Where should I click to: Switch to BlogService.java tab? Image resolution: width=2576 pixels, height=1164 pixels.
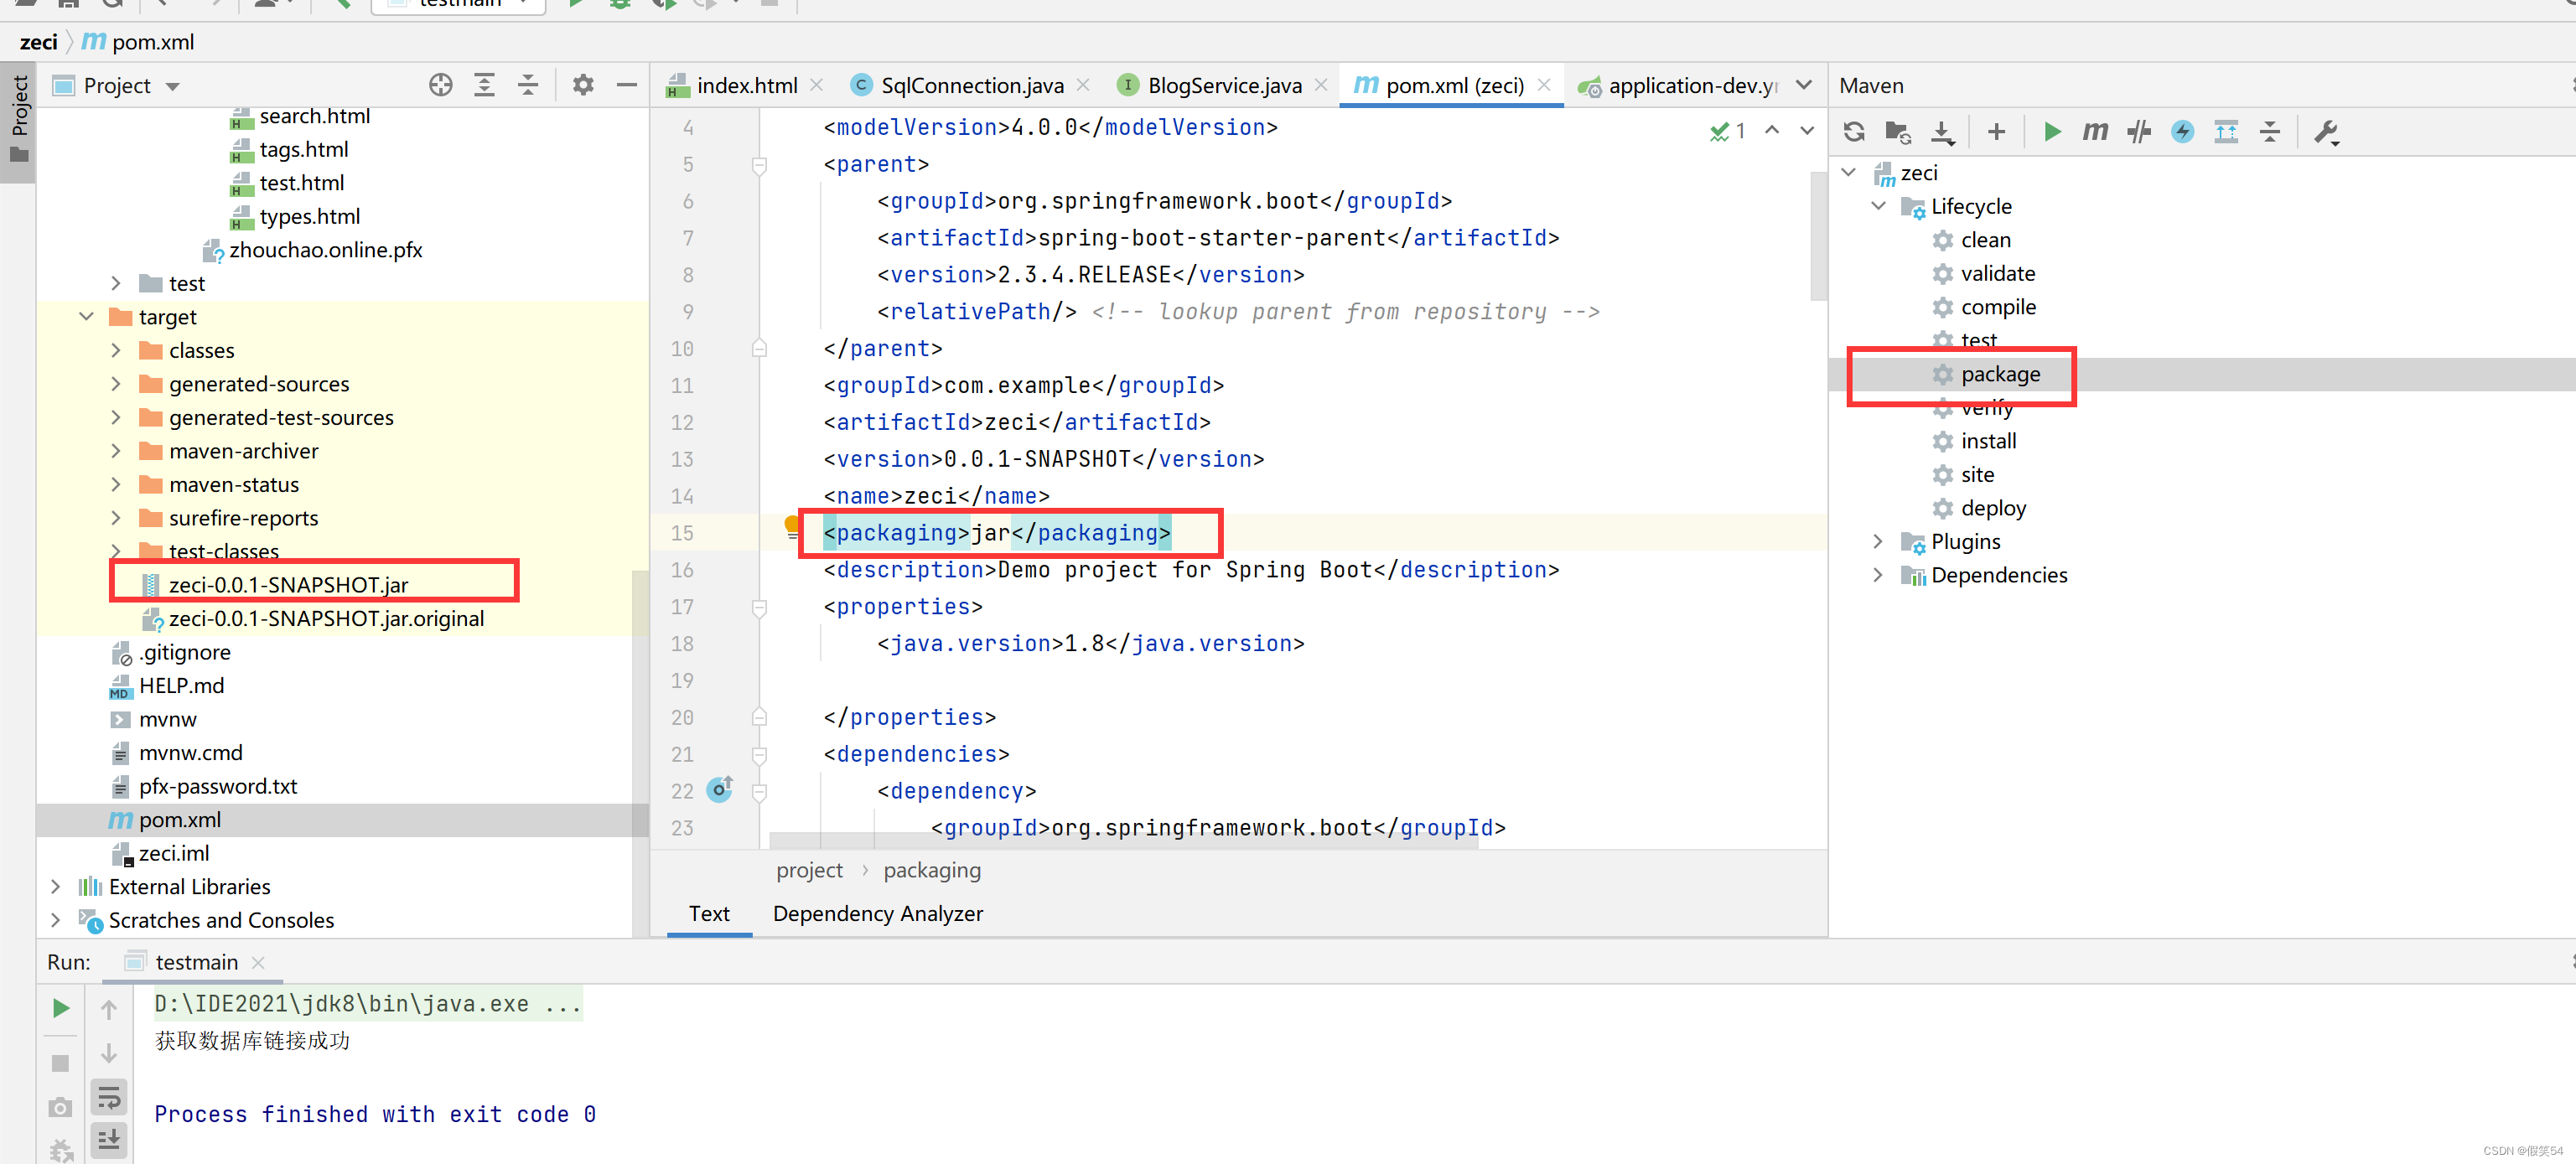(x=1223, y=86)
